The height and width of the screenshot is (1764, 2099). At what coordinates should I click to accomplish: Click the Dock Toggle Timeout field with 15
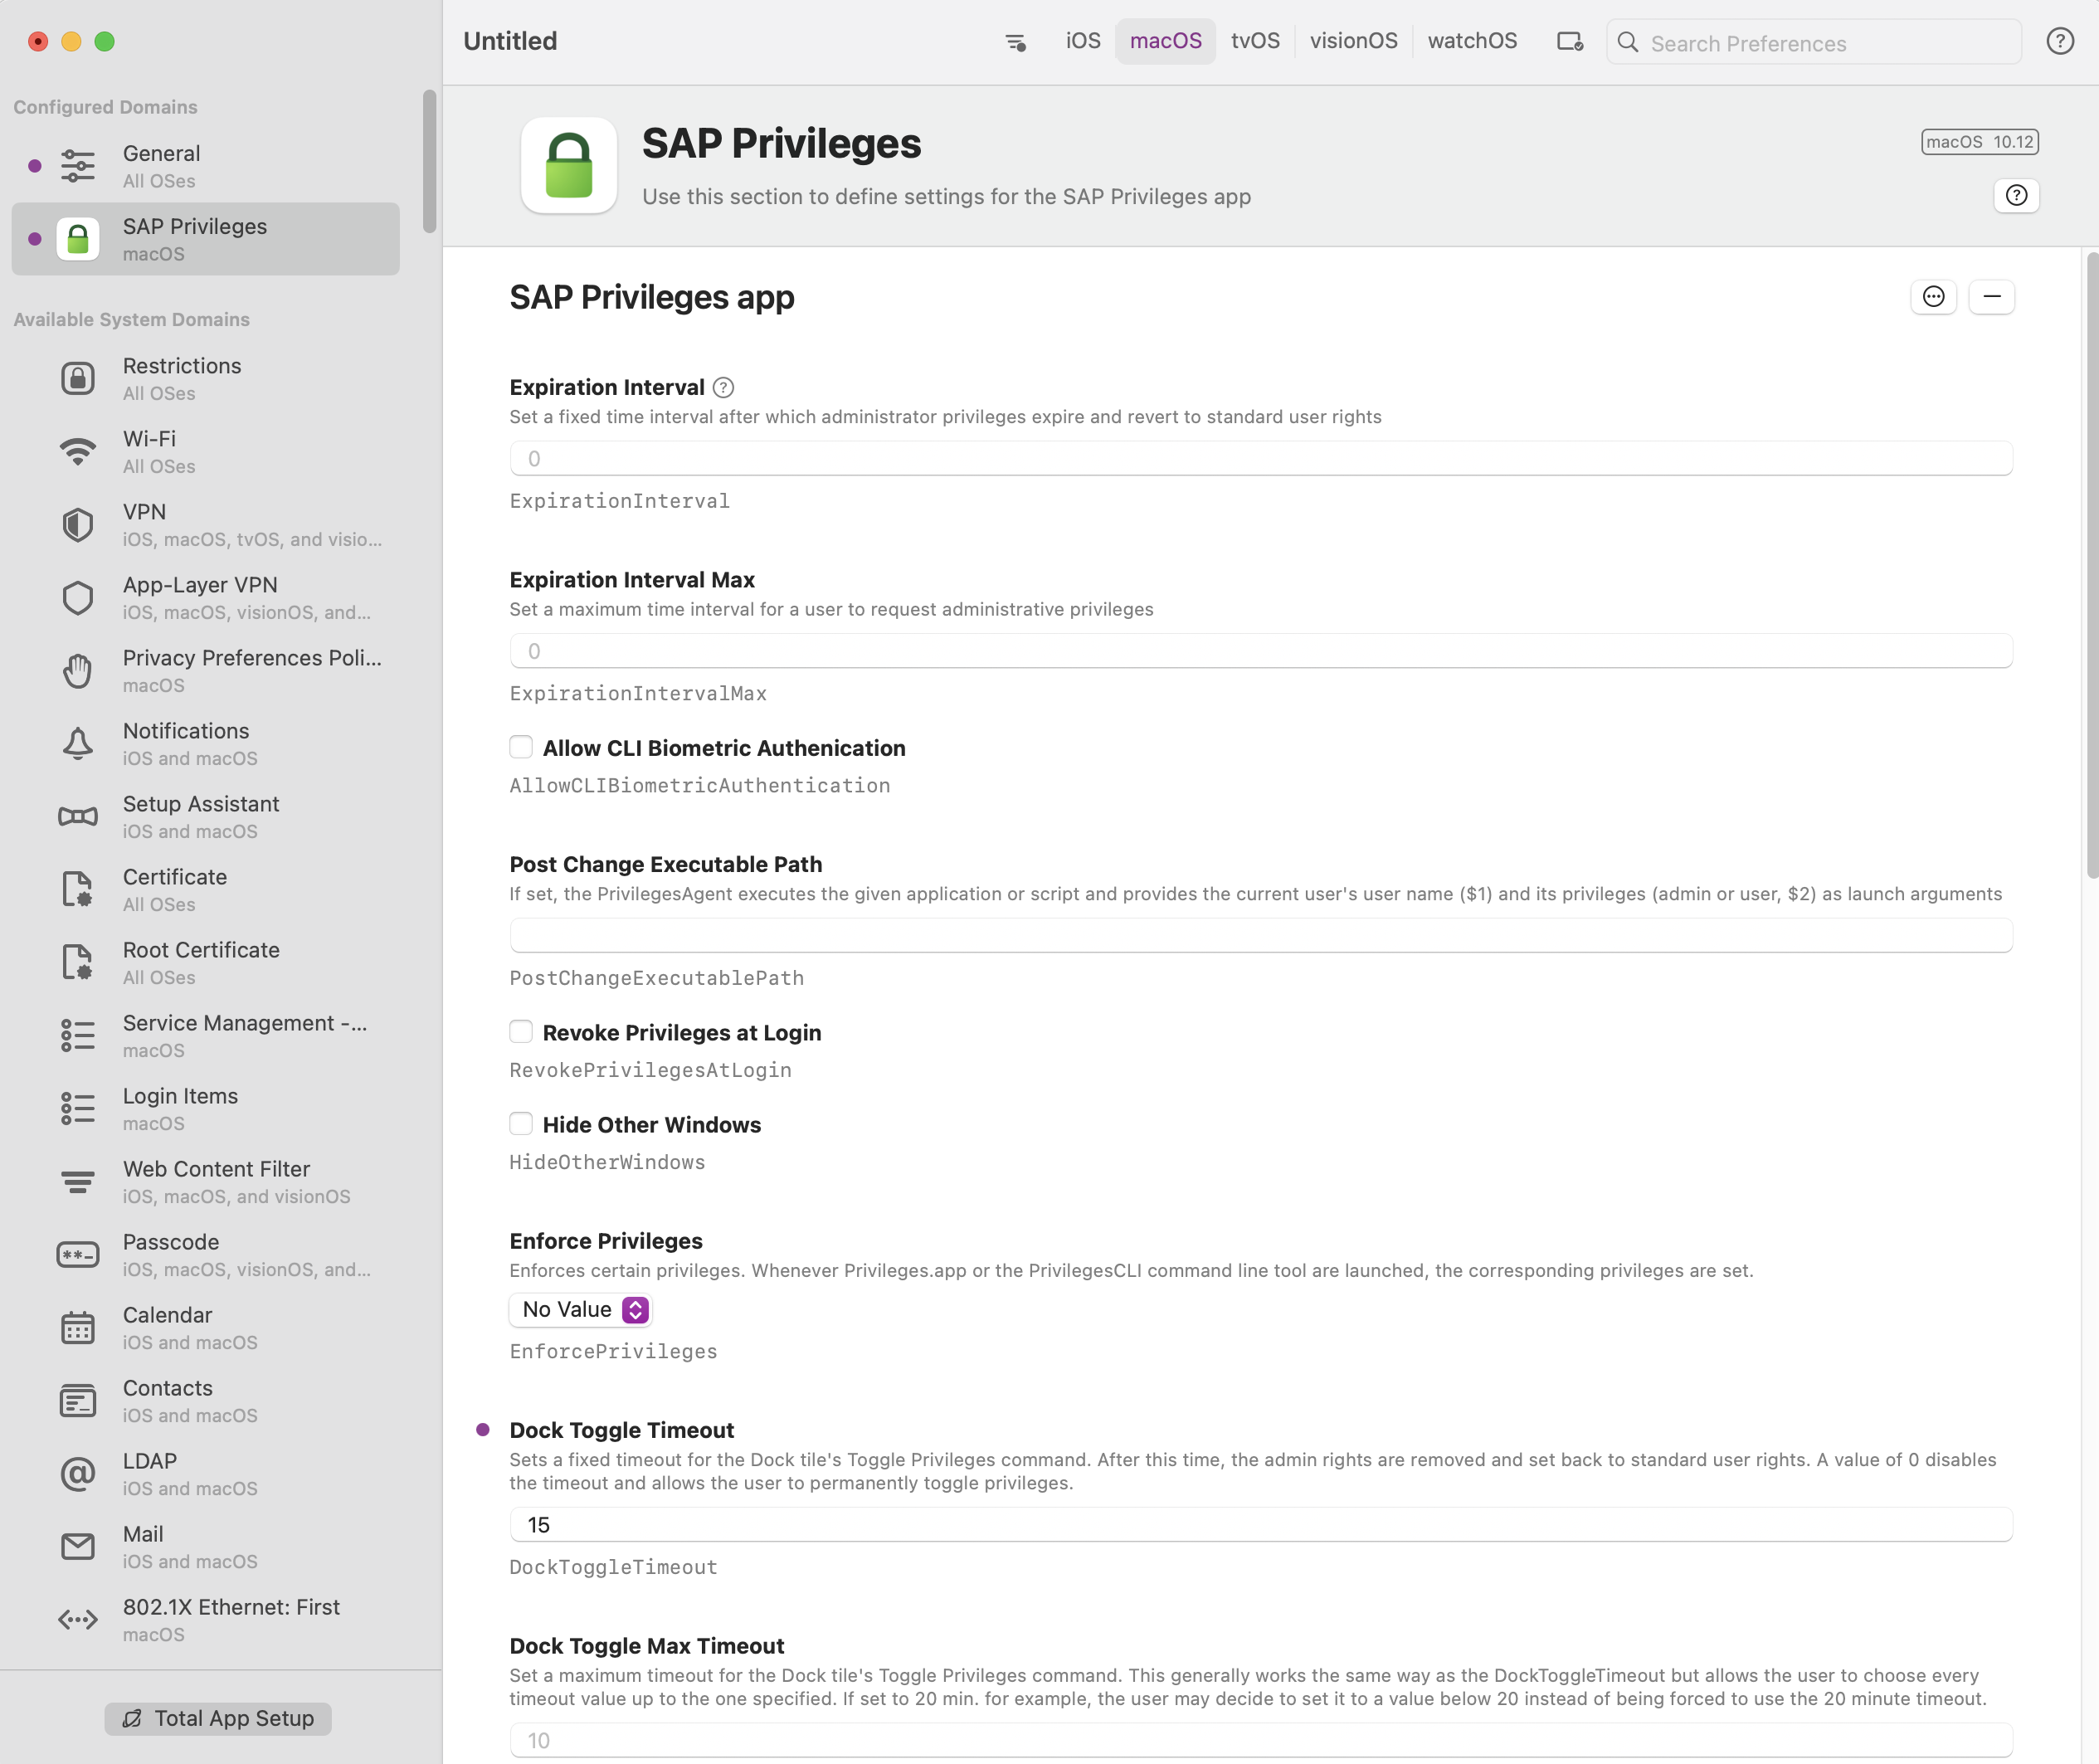(1260, 1524)
